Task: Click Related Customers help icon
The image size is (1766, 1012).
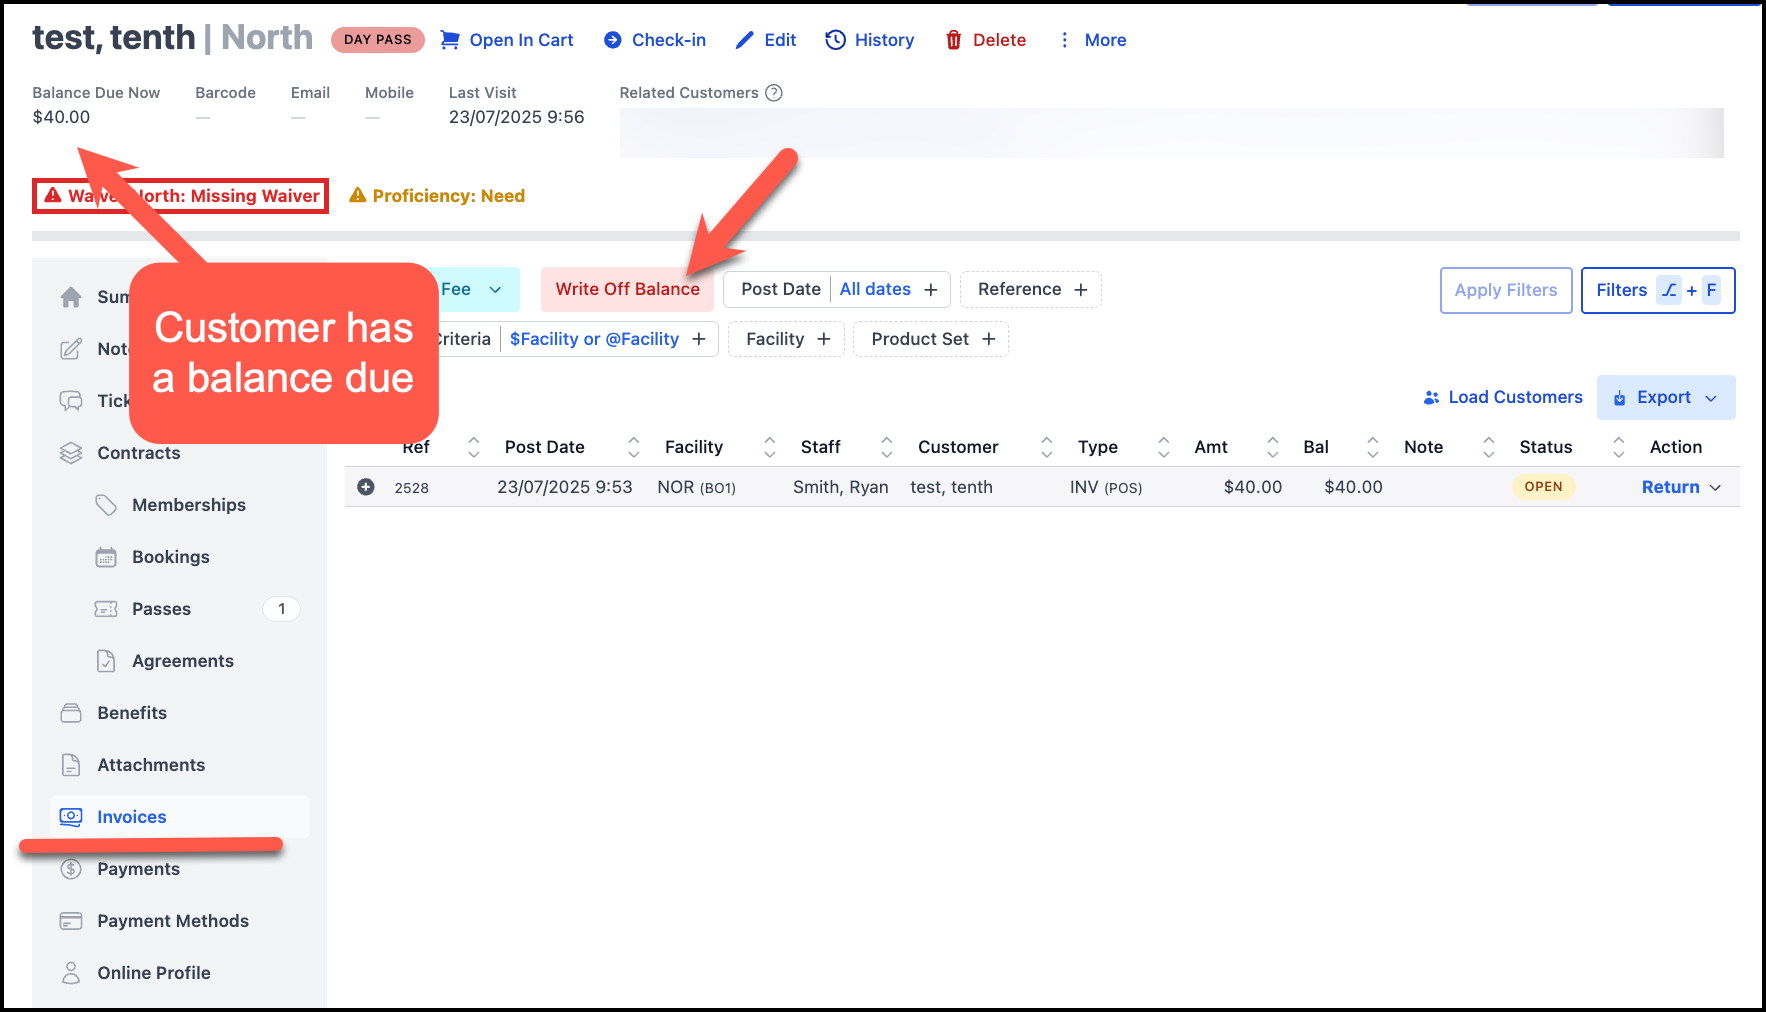Action: [x=773, y=93]
